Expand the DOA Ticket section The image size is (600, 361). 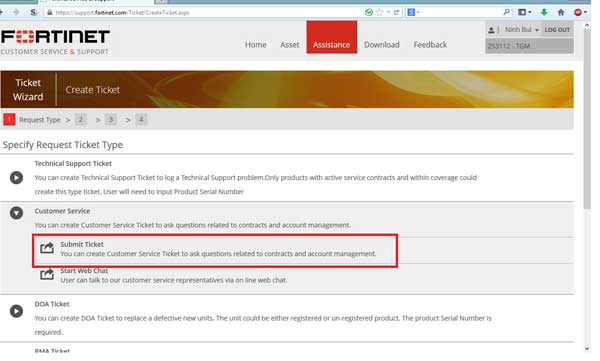click(x=16, y=311)
